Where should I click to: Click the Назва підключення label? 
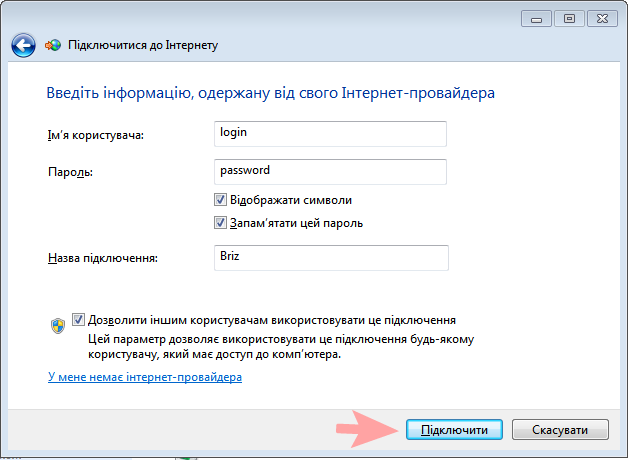pos(103,258)
